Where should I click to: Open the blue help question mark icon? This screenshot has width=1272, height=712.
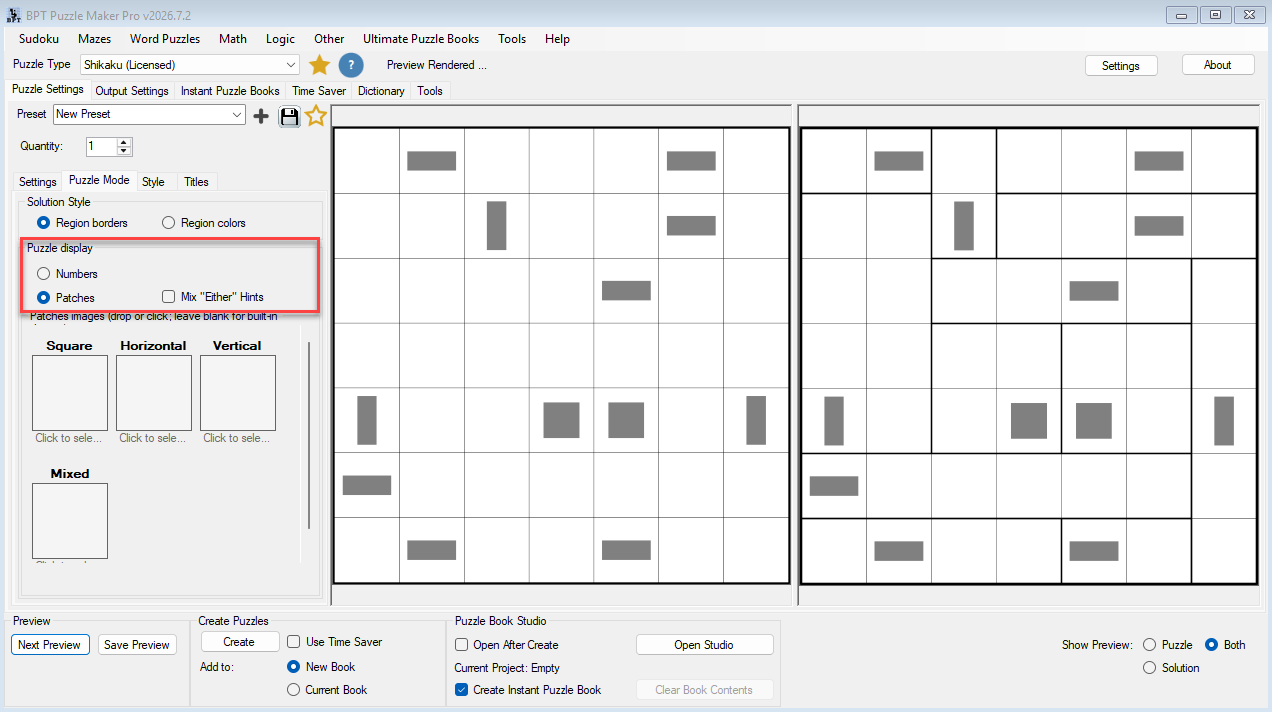(x=350, y=65)
